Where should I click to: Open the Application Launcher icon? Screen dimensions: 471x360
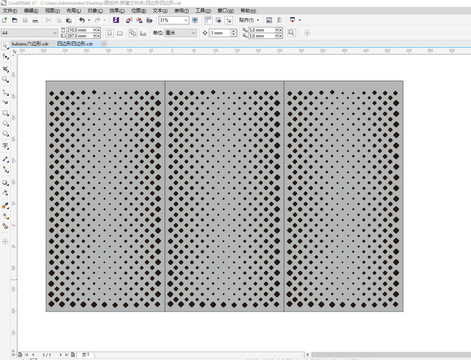(x=292, y=20)
